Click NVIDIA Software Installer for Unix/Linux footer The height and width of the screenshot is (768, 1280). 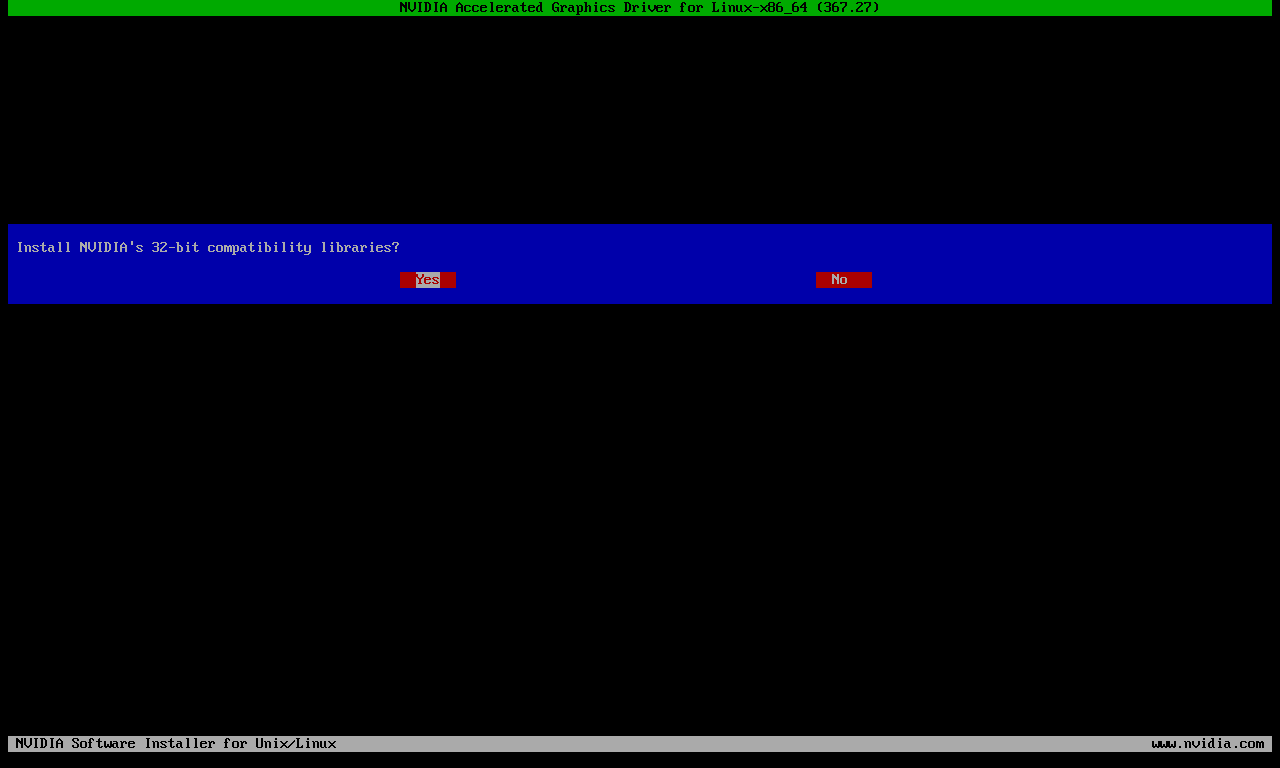click(x=176, y=744)
